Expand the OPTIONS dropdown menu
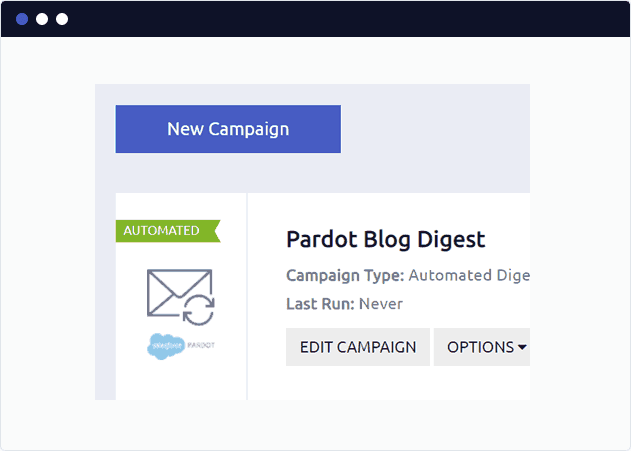The height and width of the screenshot is (451, 631). [x=482, y=347]
